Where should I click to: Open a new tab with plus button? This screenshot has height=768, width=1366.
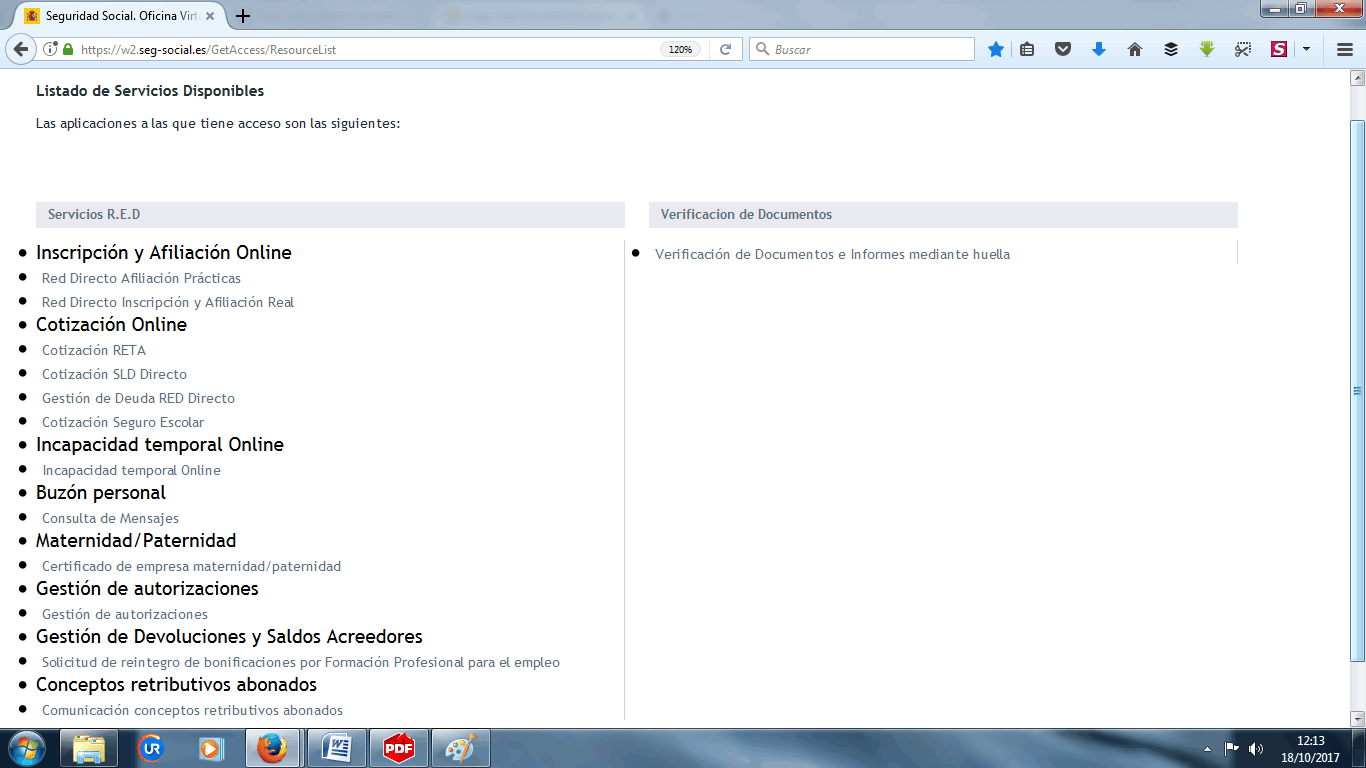pyautogui.click(x=243, y=16)
